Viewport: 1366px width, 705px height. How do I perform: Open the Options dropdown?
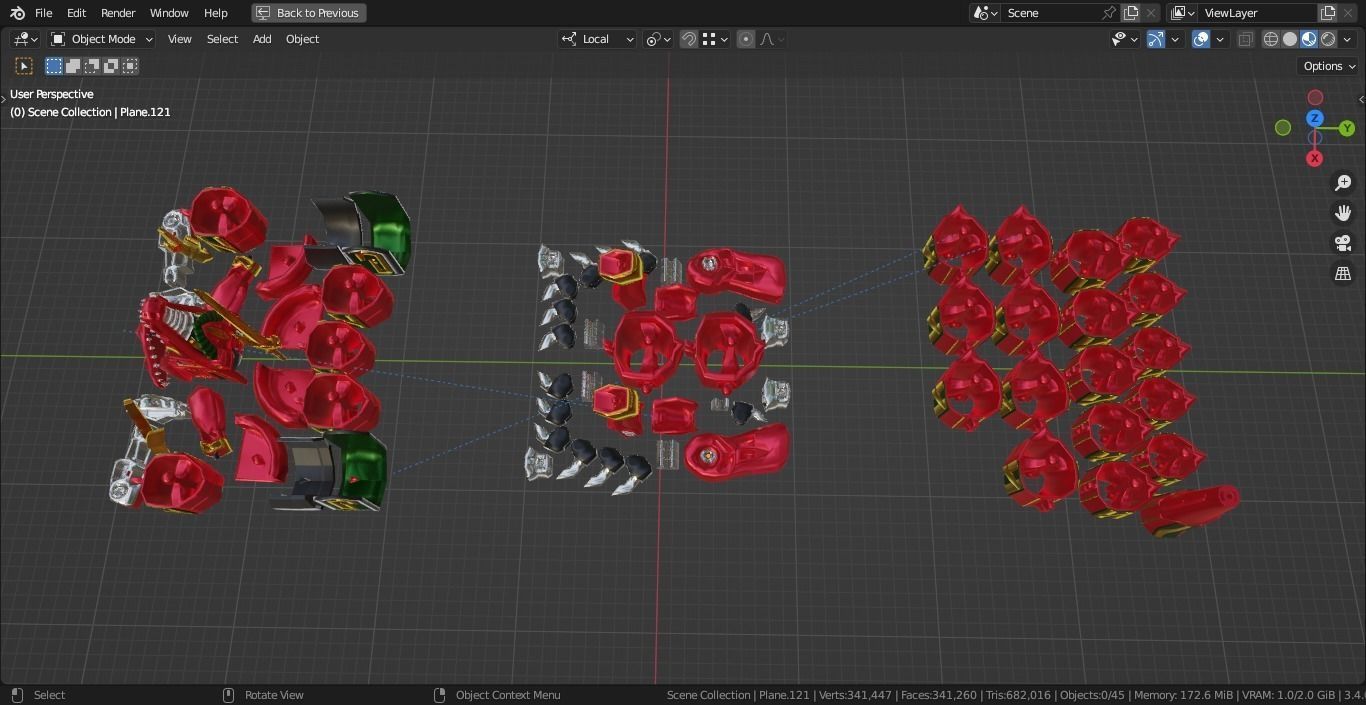[x=1329, y=66]
